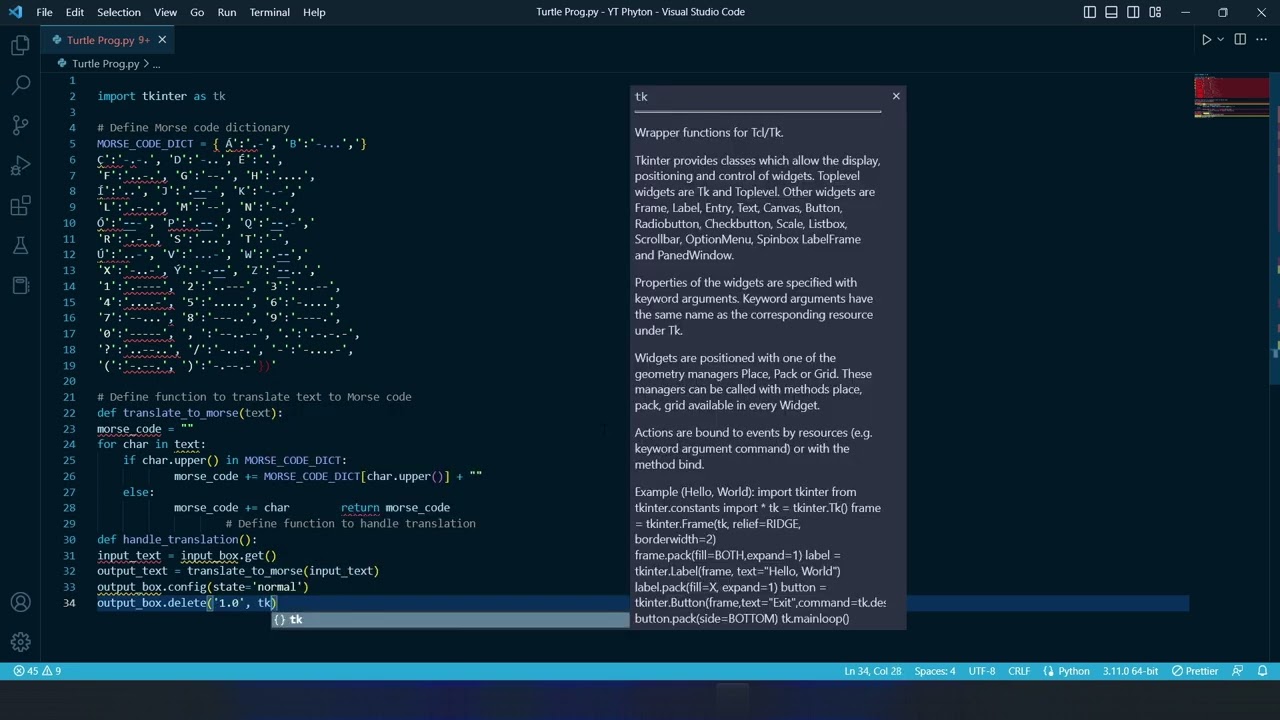This screenshot has width=1280, height=720.
Task: Run the Python file with play button
Action: 1206,40
